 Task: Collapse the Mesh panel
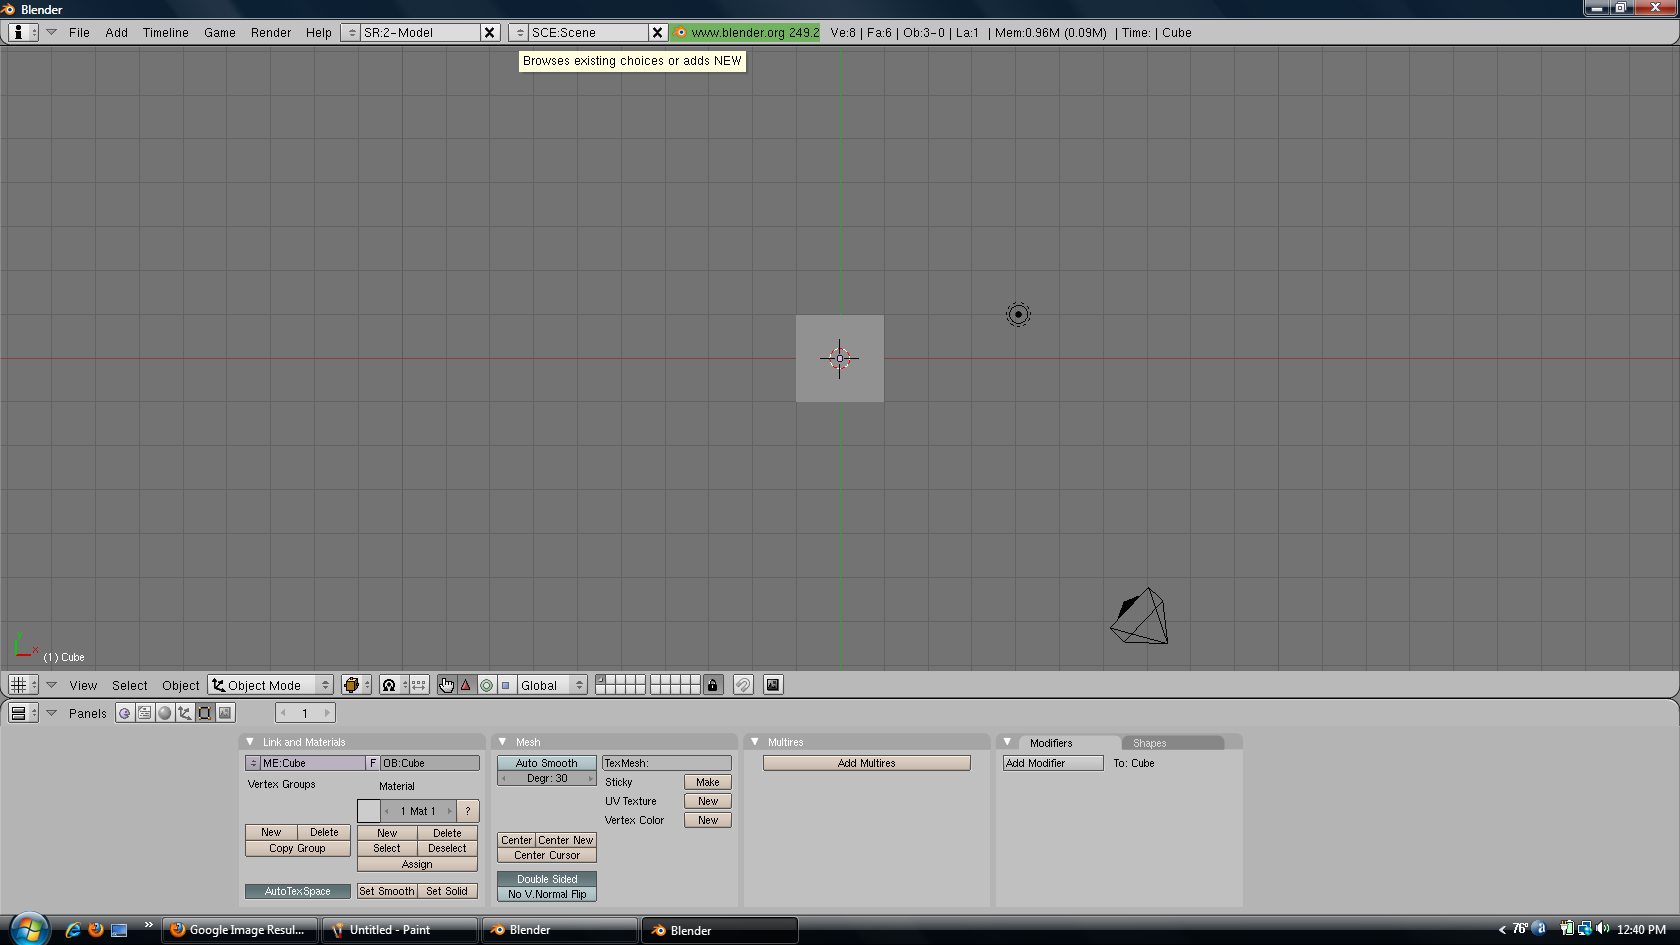pos(503,742)
